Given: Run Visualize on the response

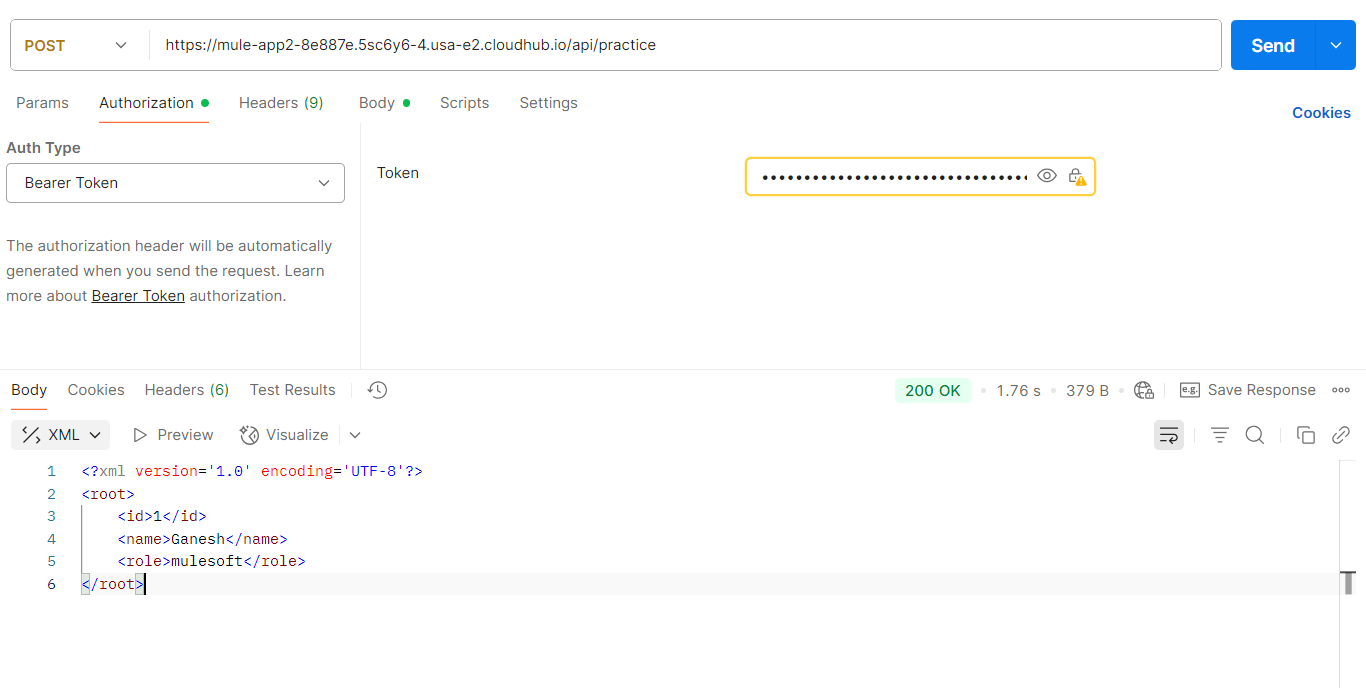Looking at the screenshot, I should point(287,434).
